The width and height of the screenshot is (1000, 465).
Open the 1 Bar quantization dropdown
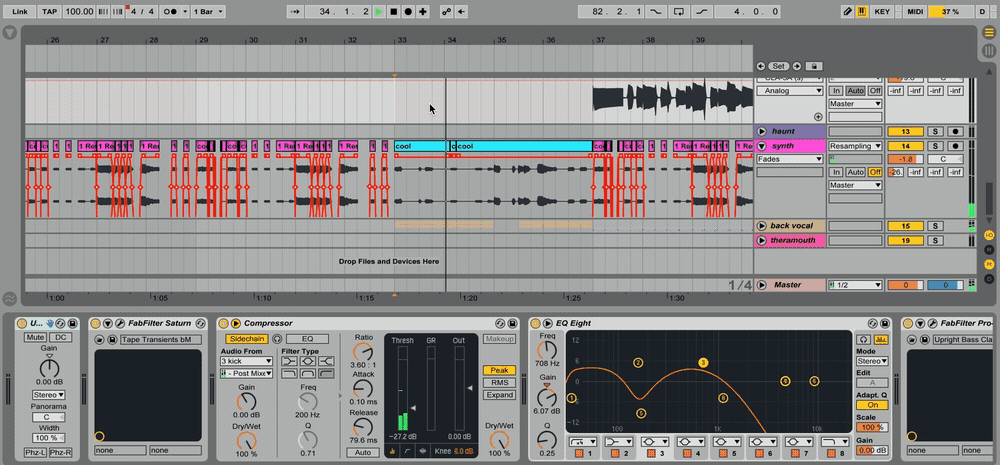click(209, 11)
